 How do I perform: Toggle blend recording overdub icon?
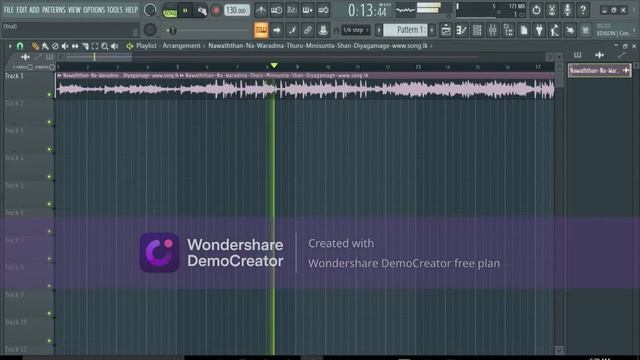coord(307,10)
